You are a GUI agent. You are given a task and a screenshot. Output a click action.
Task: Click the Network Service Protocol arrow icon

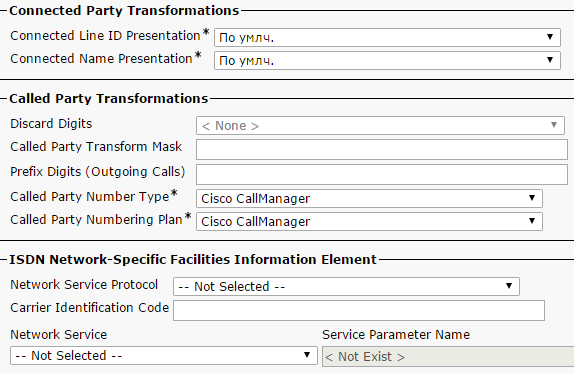pos(509,285)
